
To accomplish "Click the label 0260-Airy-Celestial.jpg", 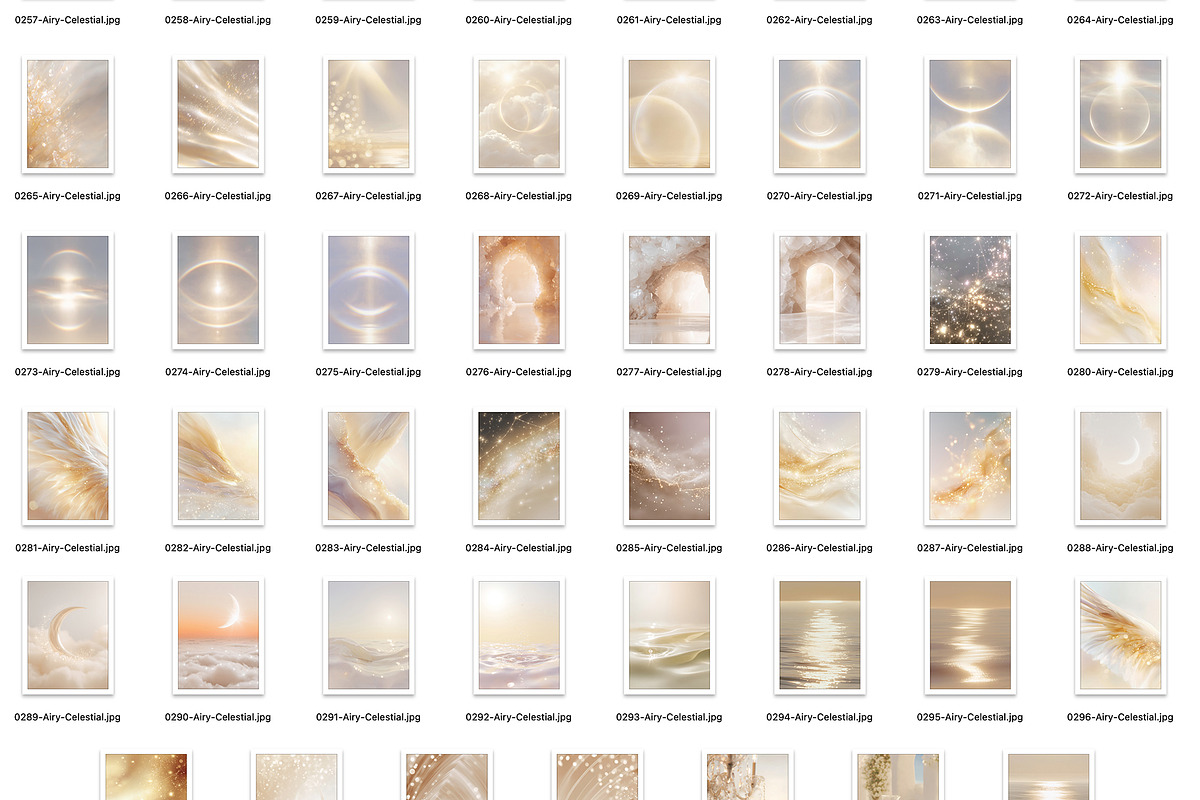I will pos(519,20).
